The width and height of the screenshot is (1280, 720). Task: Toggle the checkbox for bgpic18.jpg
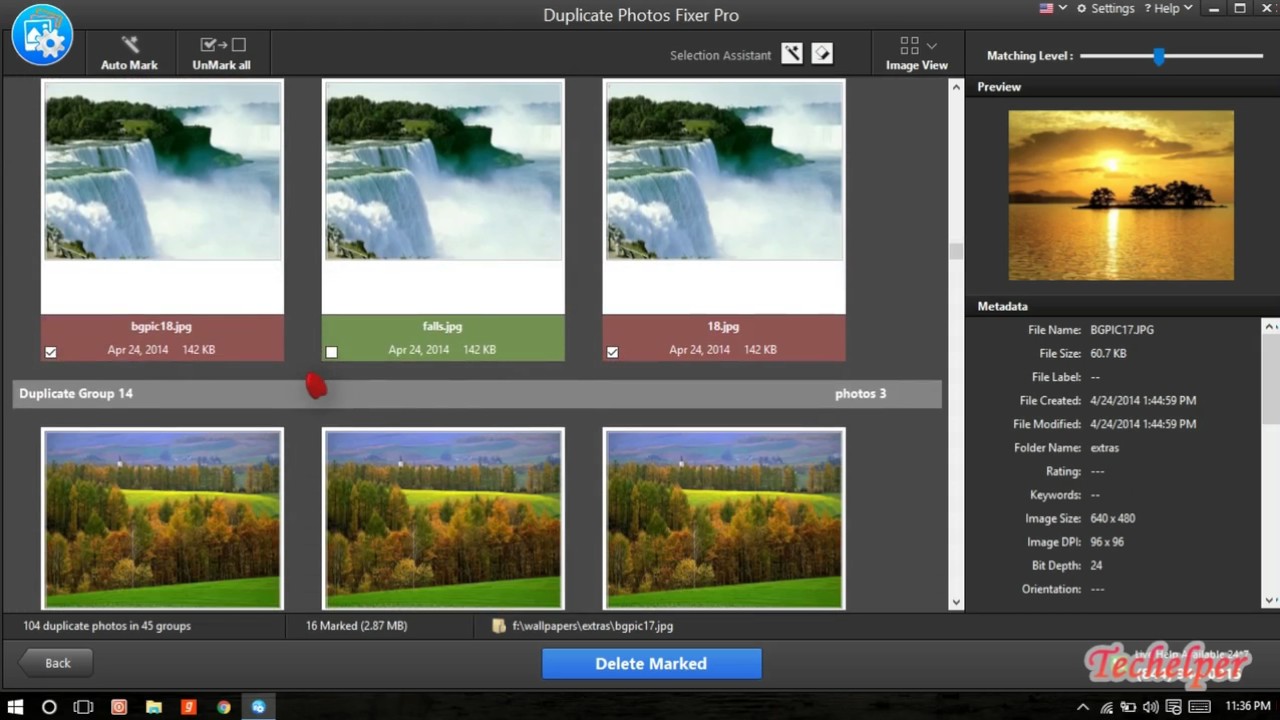tap(51, 352)
